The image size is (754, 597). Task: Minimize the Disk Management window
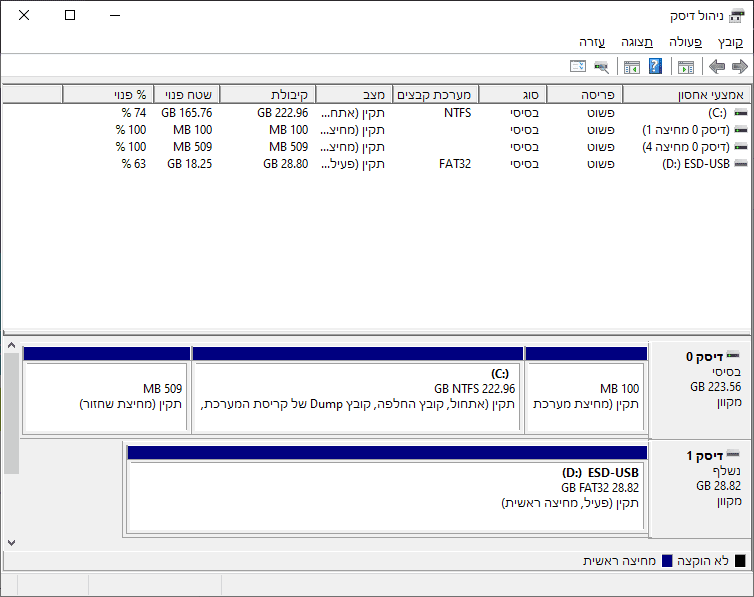[x=115, y=15]
